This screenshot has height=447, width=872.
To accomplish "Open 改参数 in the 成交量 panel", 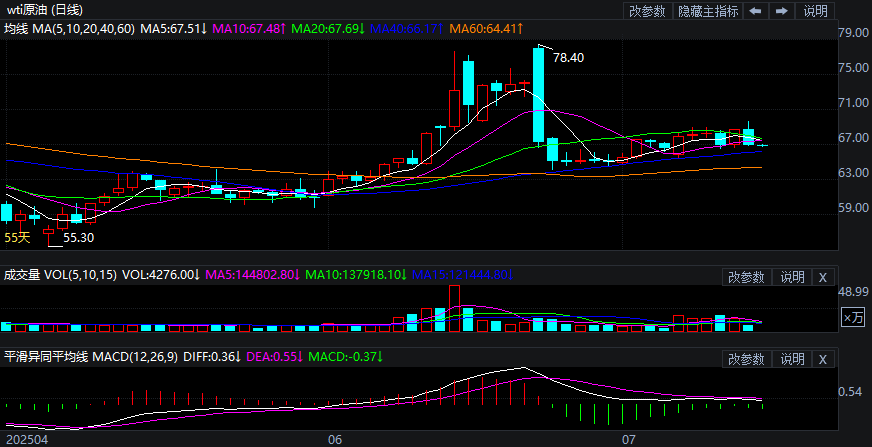I will coord(746,277).
